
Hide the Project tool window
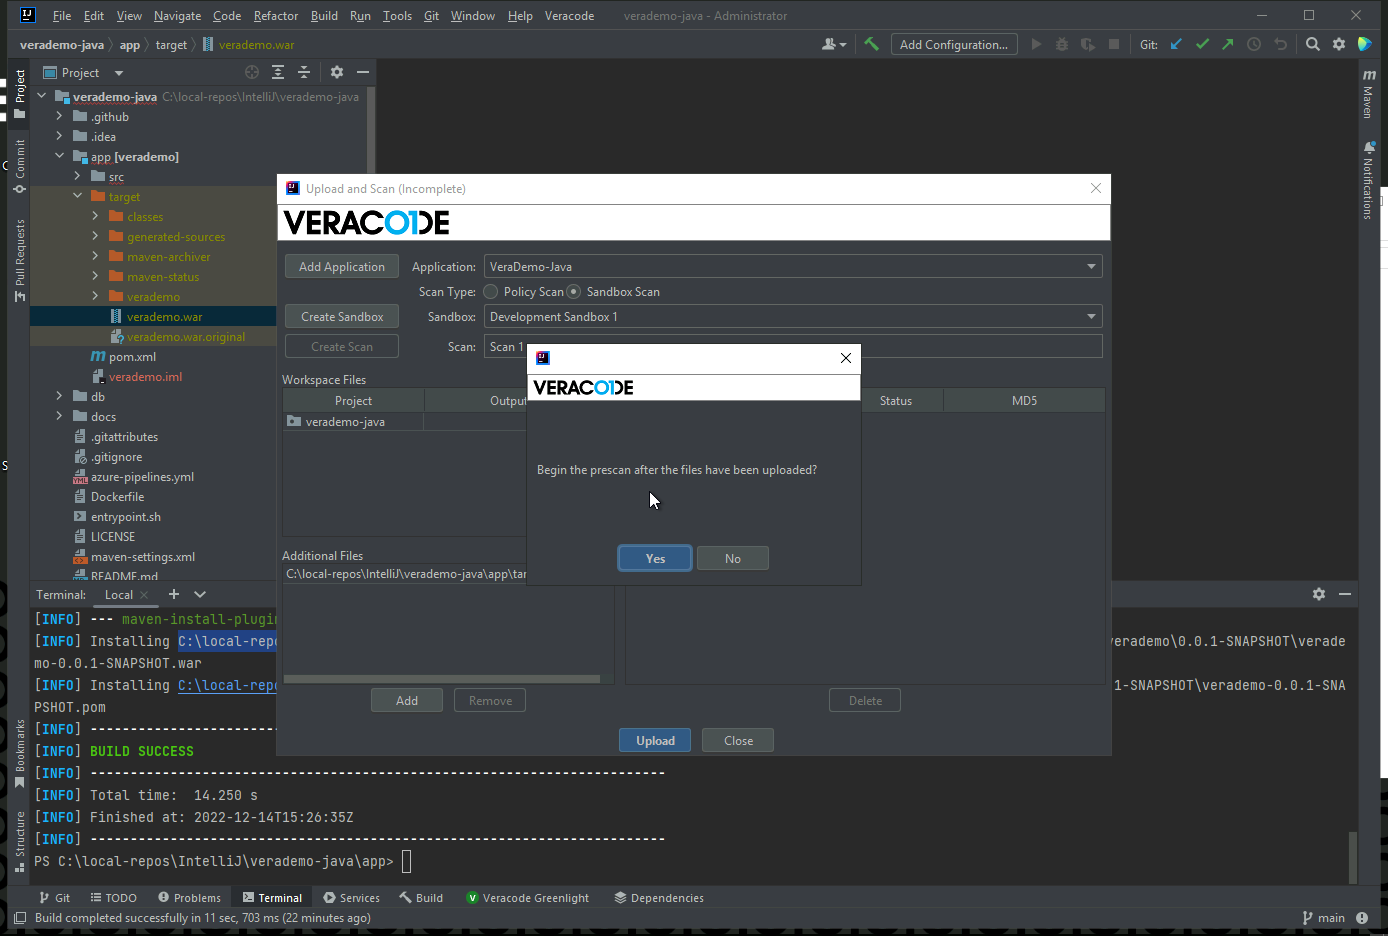pos(363,72)
